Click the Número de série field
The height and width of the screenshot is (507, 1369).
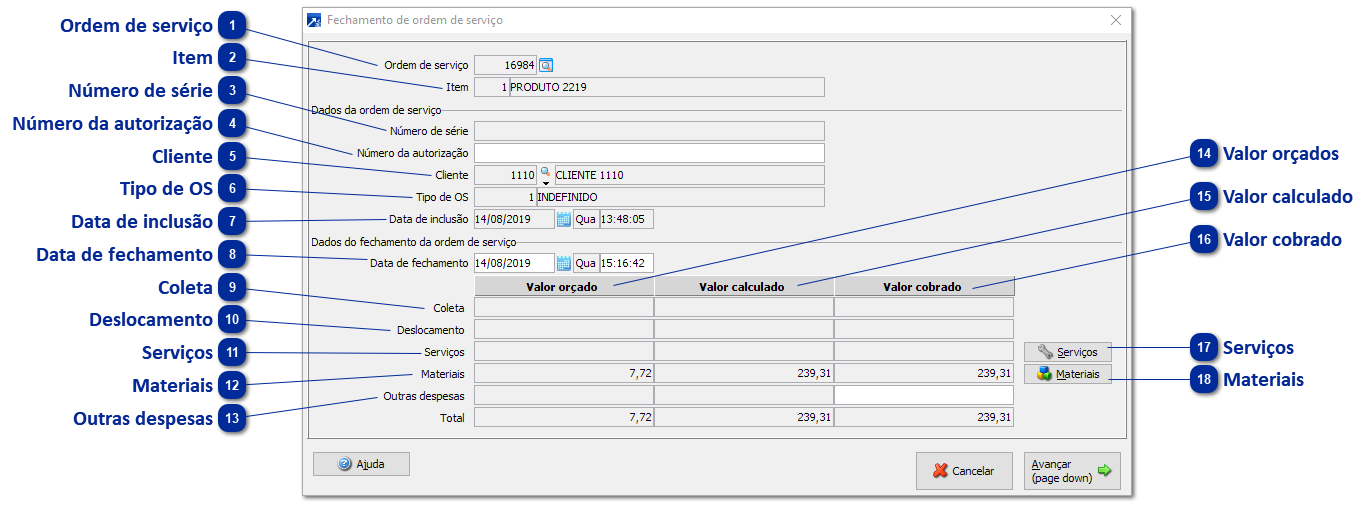(x=649, y=131)
